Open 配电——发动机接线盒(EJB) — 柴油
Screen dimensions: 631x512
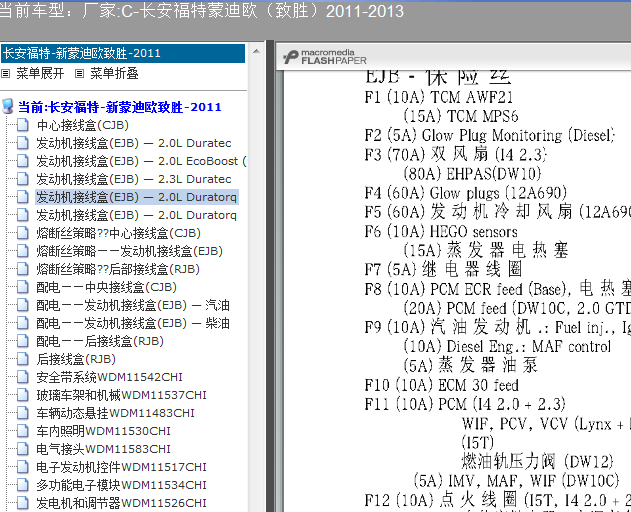133,323
